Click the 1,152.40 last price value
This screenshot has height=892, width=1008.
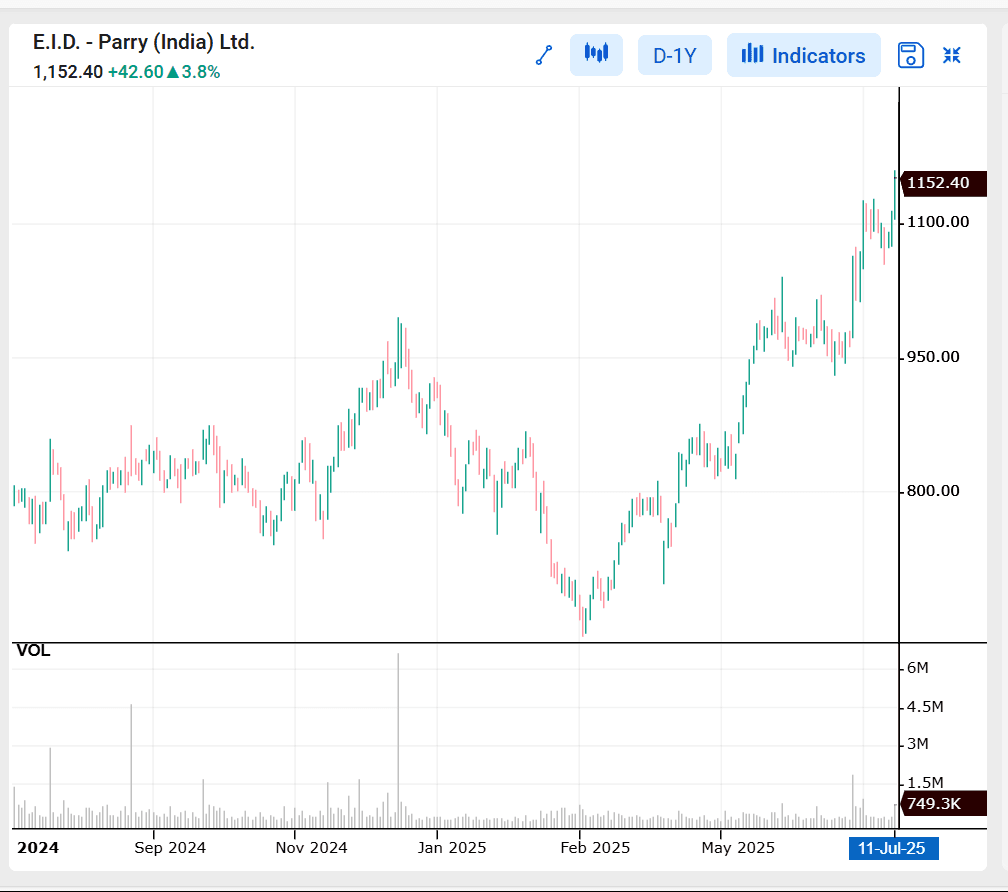click(68, 72)
